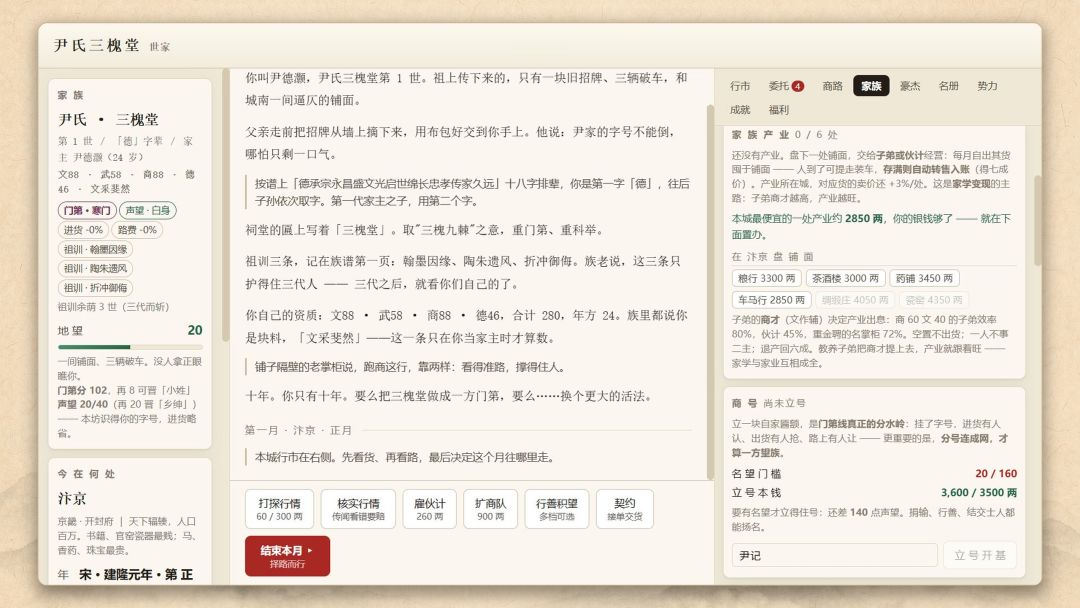Click the greyed 瓷窑 4350 两 option

click(933, 300)
